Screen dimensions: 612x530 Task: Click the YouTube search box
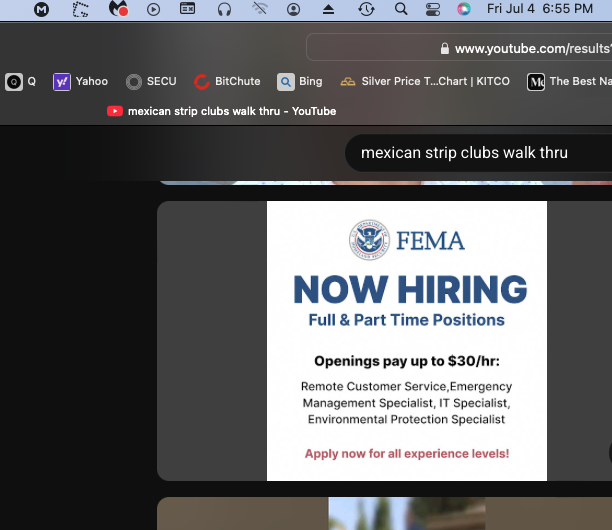click(x=479, y=153)
